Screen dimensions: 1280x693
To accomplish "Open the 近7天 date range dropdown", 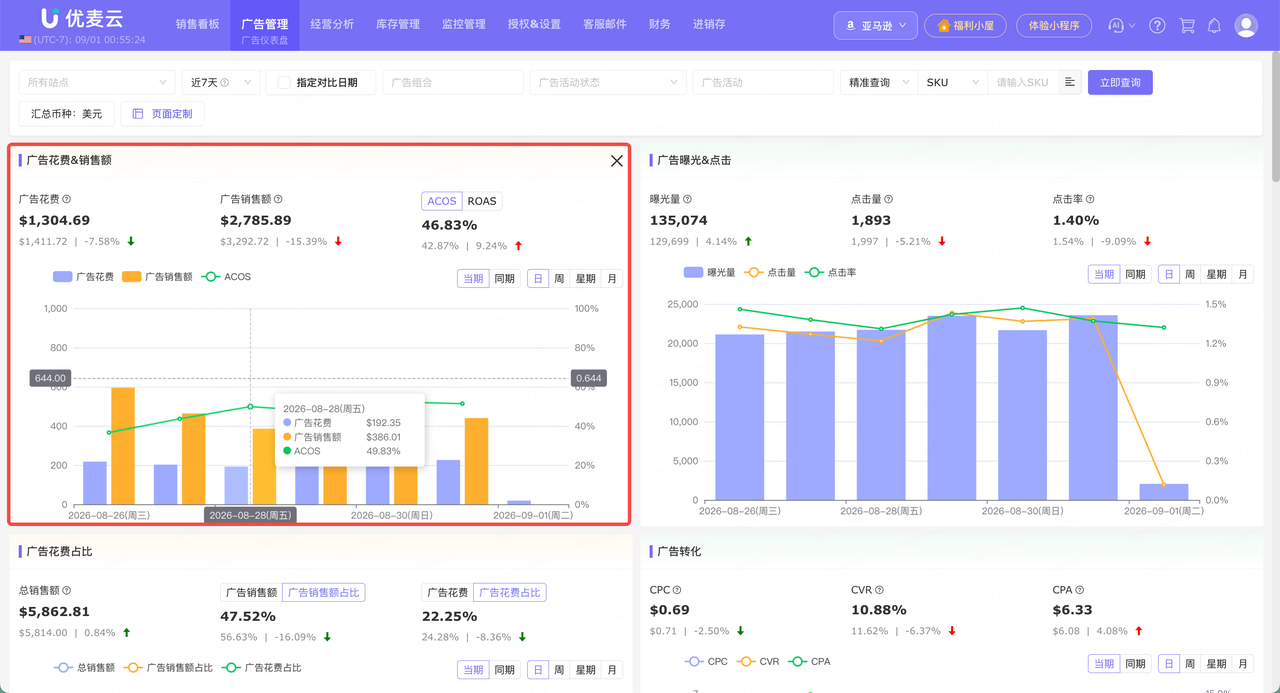I will coord(221,82).
